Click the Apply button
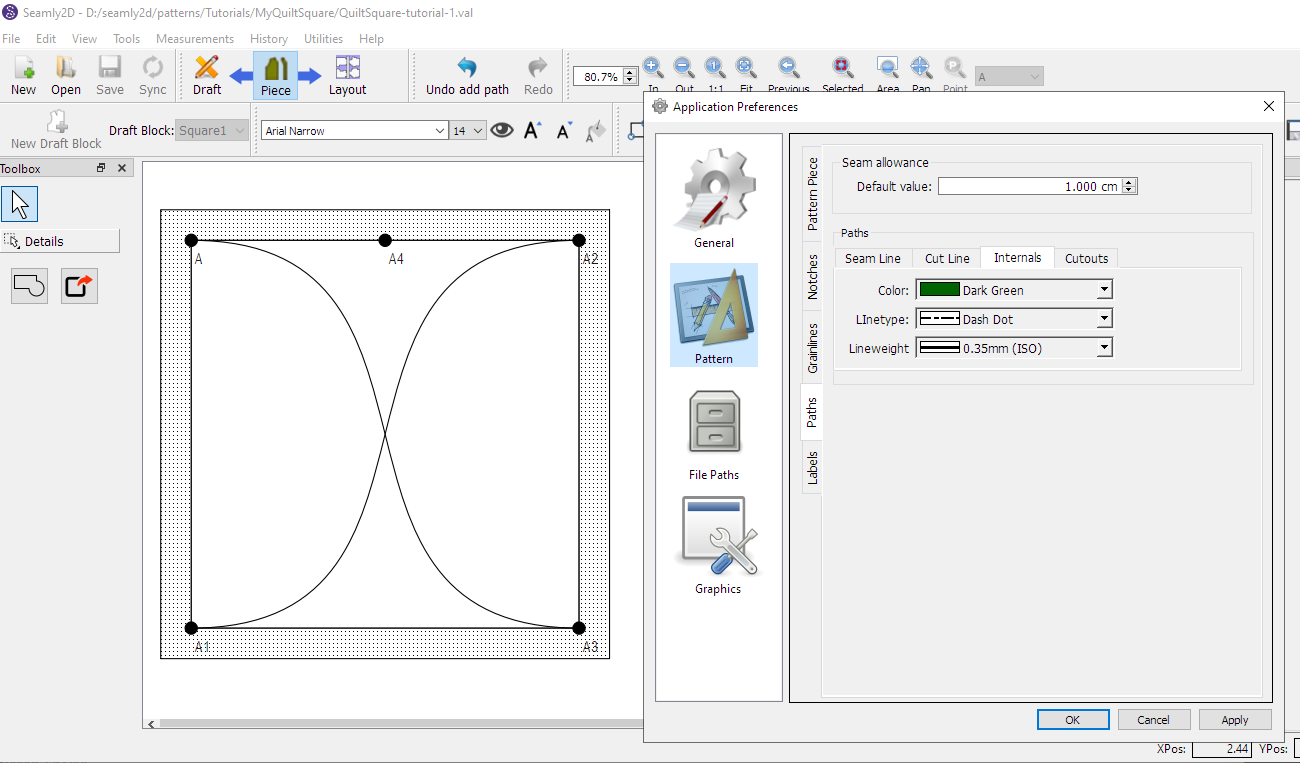This screenshot has height=763, width=1300. 1234,719
